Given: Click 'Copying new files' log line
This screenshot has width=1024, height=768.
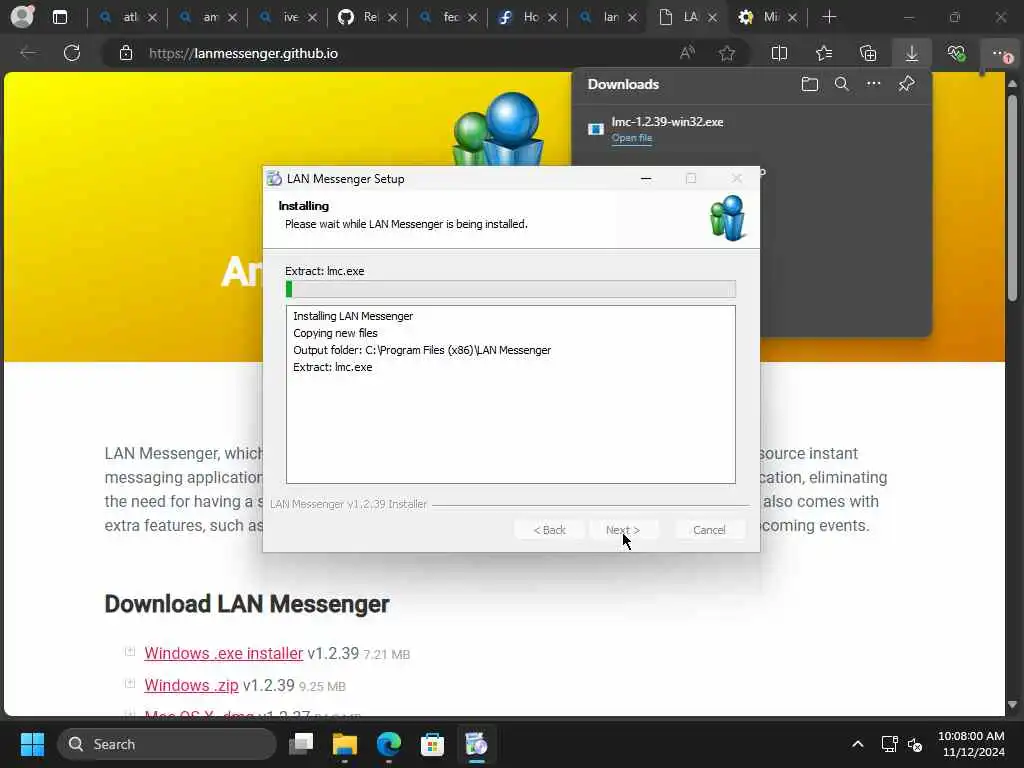Looking at the screenshot, I should (x=335, y=333).
